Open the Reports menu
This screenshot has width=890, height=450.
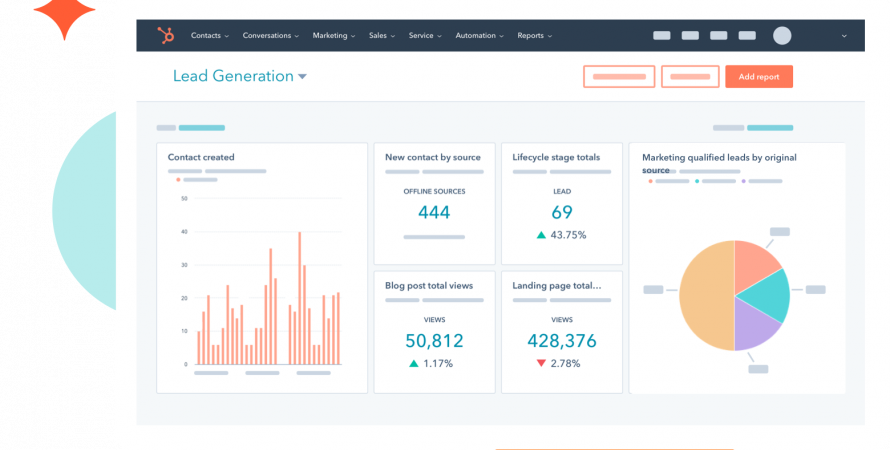click(x=534, y=35)
